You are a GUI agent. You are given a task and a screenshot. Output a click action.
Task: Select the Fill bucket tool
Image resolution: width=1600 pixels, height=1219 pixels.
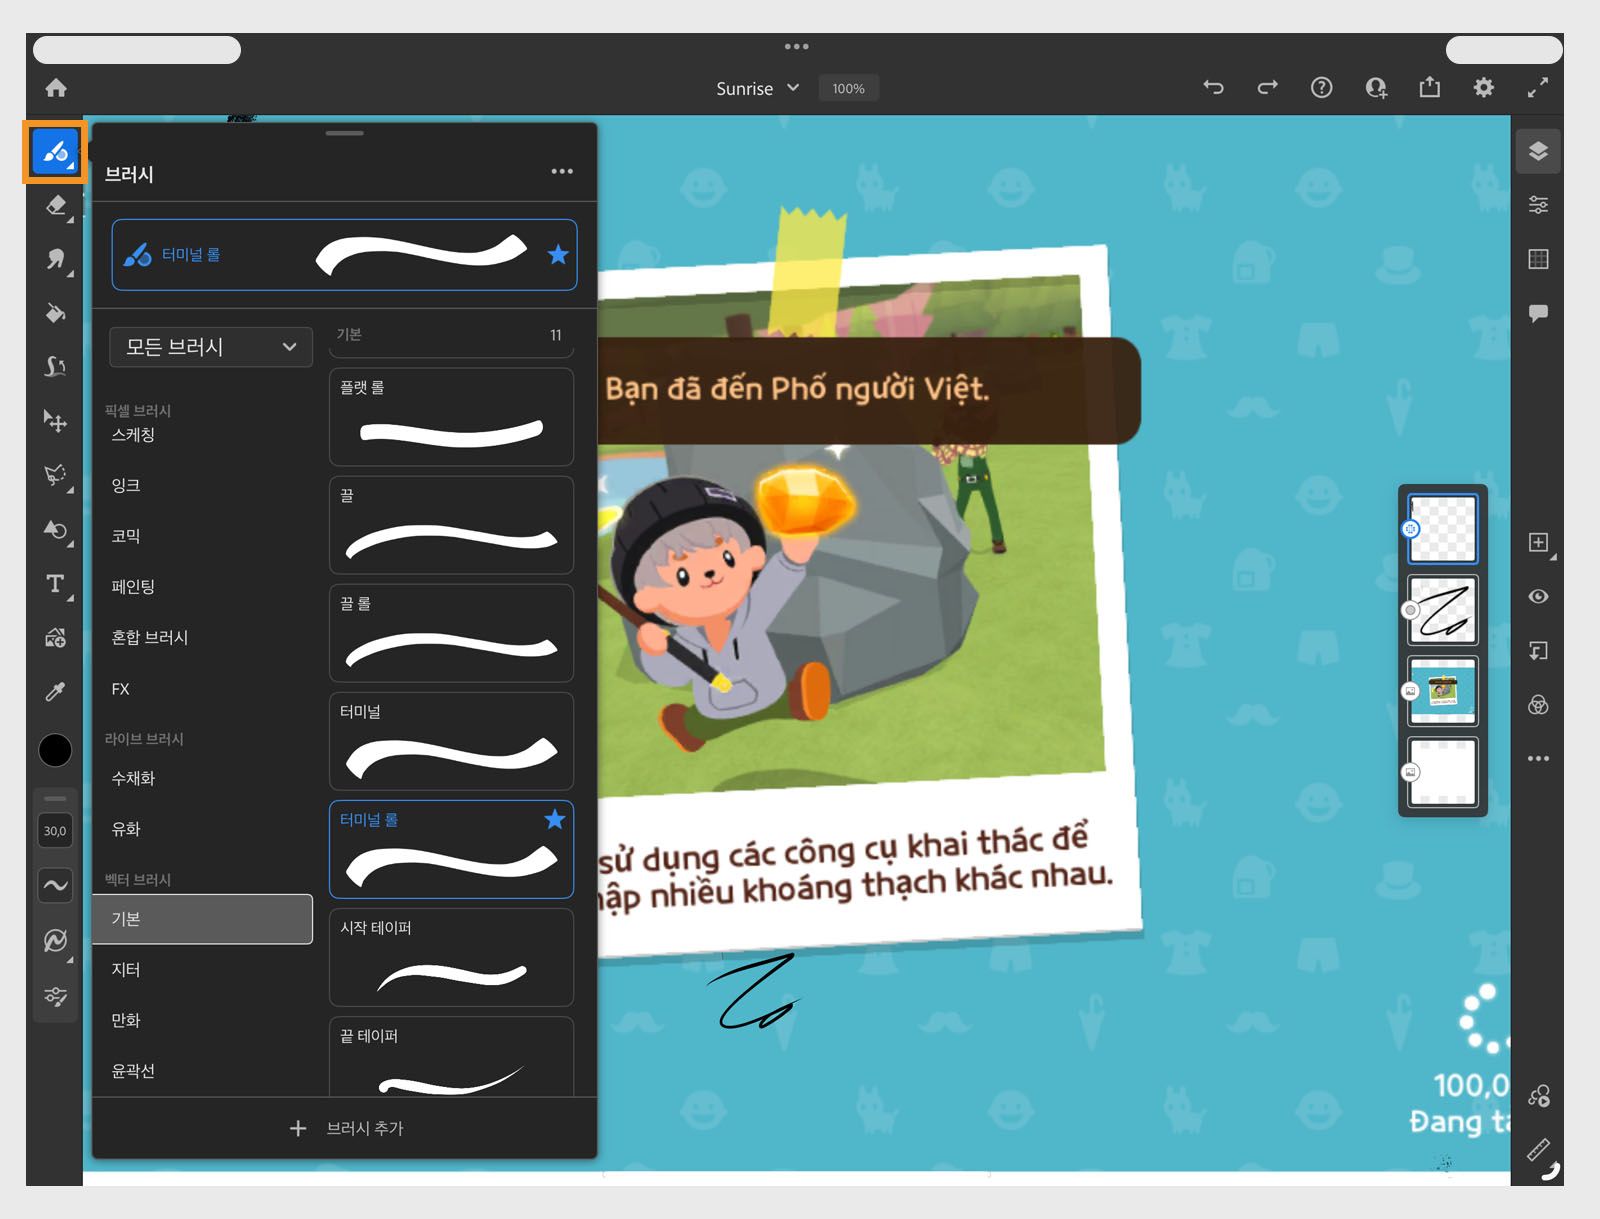56,314
